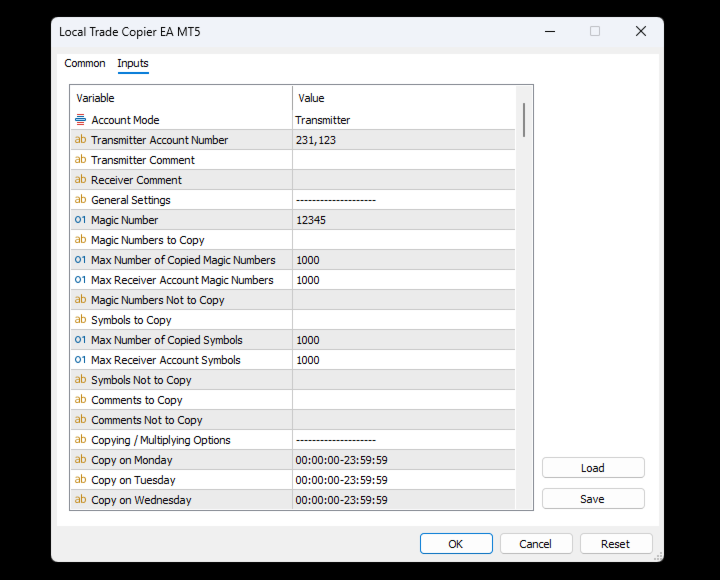Click the ab icon beside Magic Numbers to Copy
This screenshot has width=720, height=580.
tap(80, 240)
